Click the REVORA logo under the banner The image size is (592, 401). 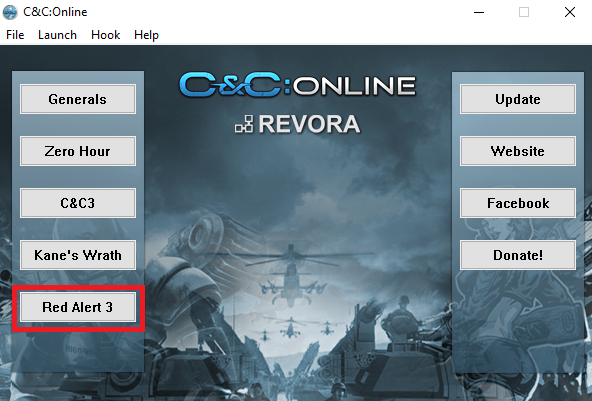pos(298,124)
